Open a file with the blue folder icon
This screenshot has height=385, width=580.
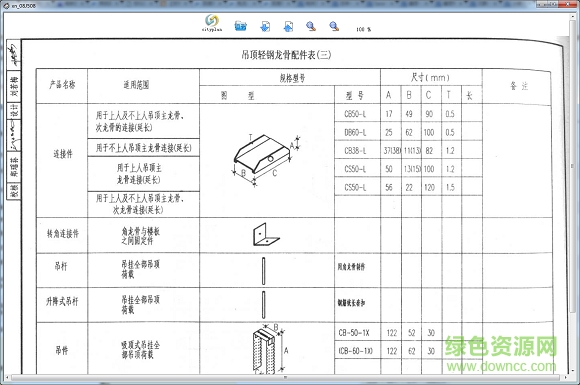pos(241,26)
